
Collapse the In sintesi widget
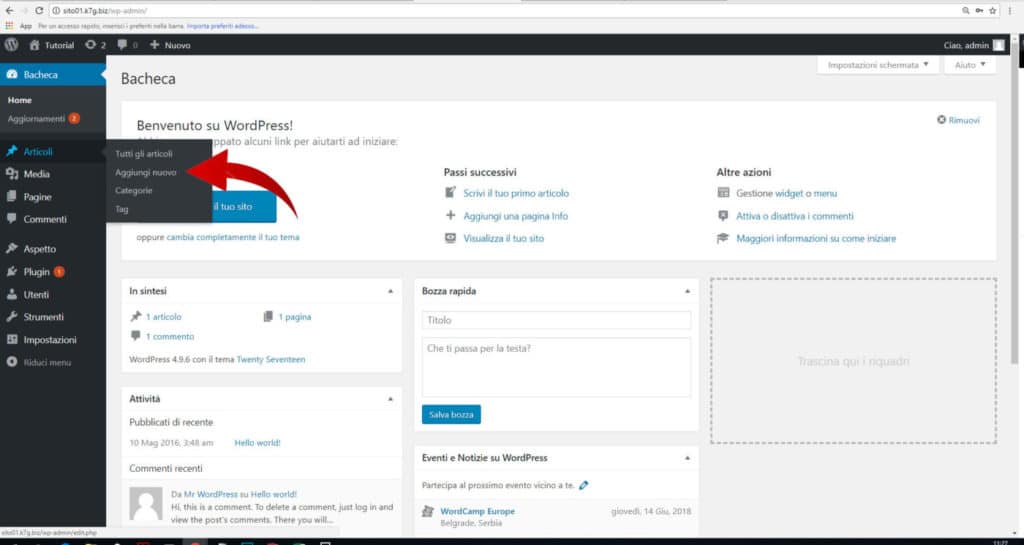point(390,291)
